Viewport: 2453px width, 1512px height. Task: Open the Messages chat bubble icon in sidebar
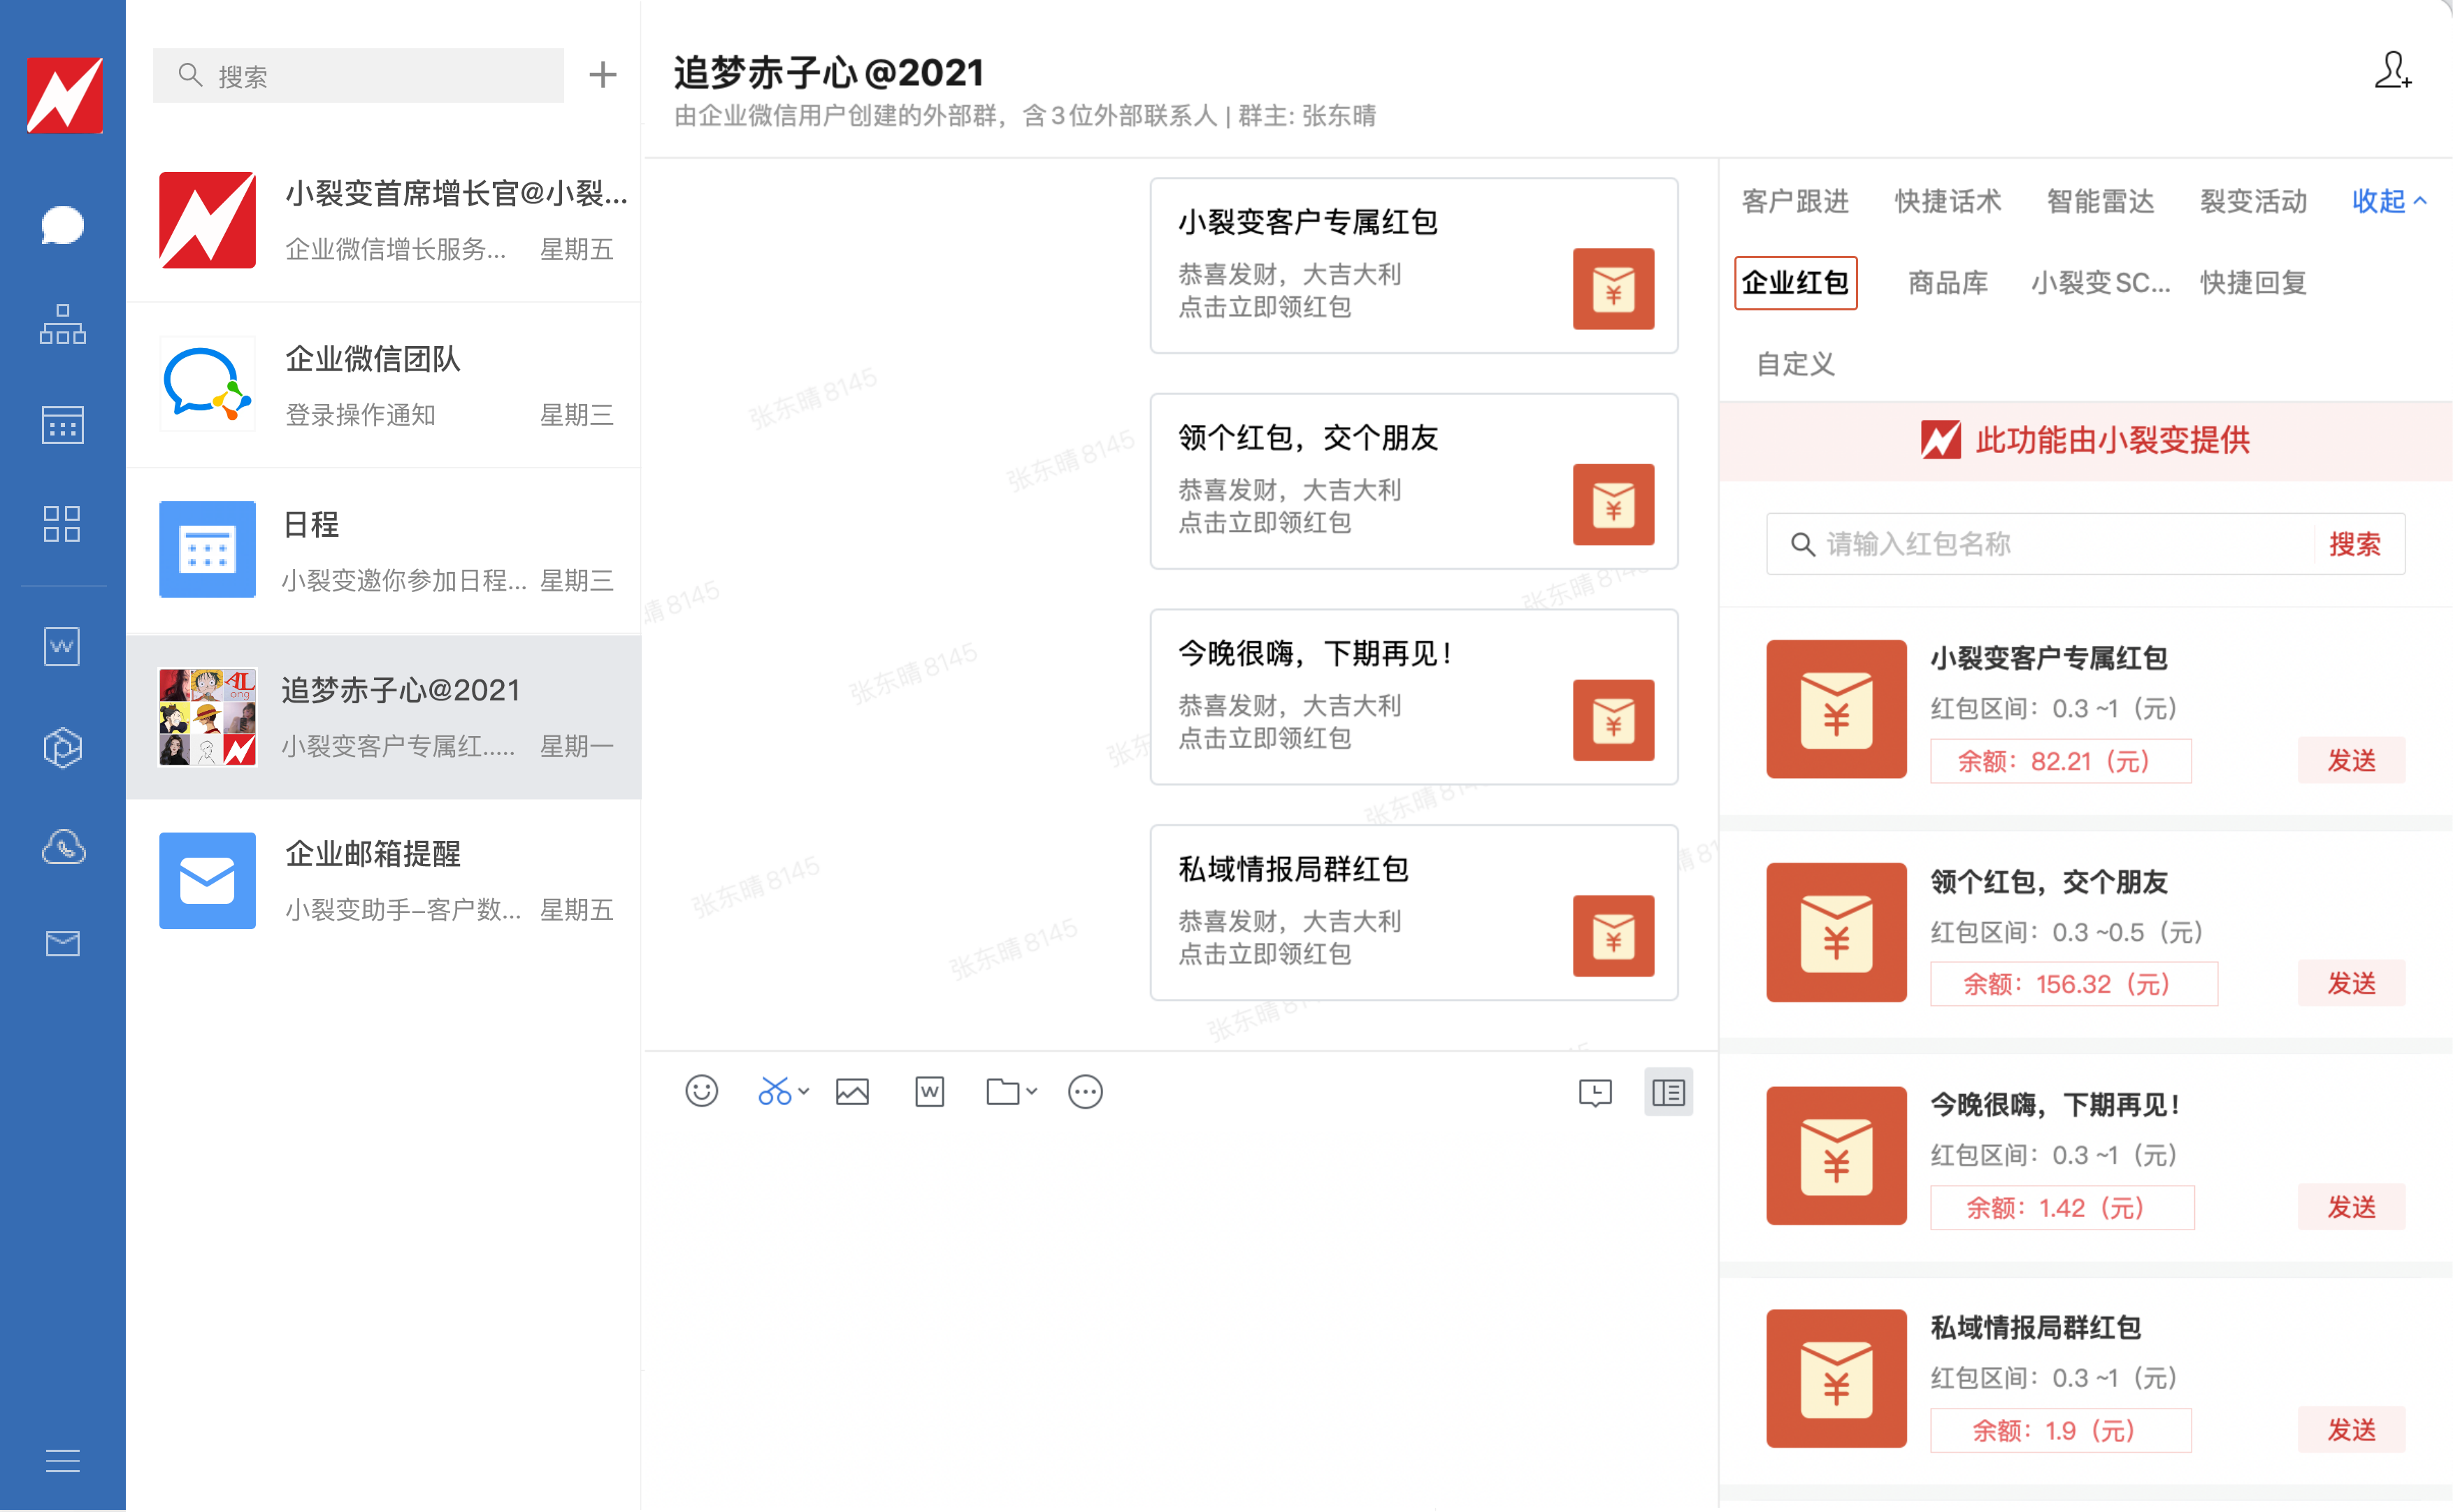pyautogui.click(x=62, y=225)
